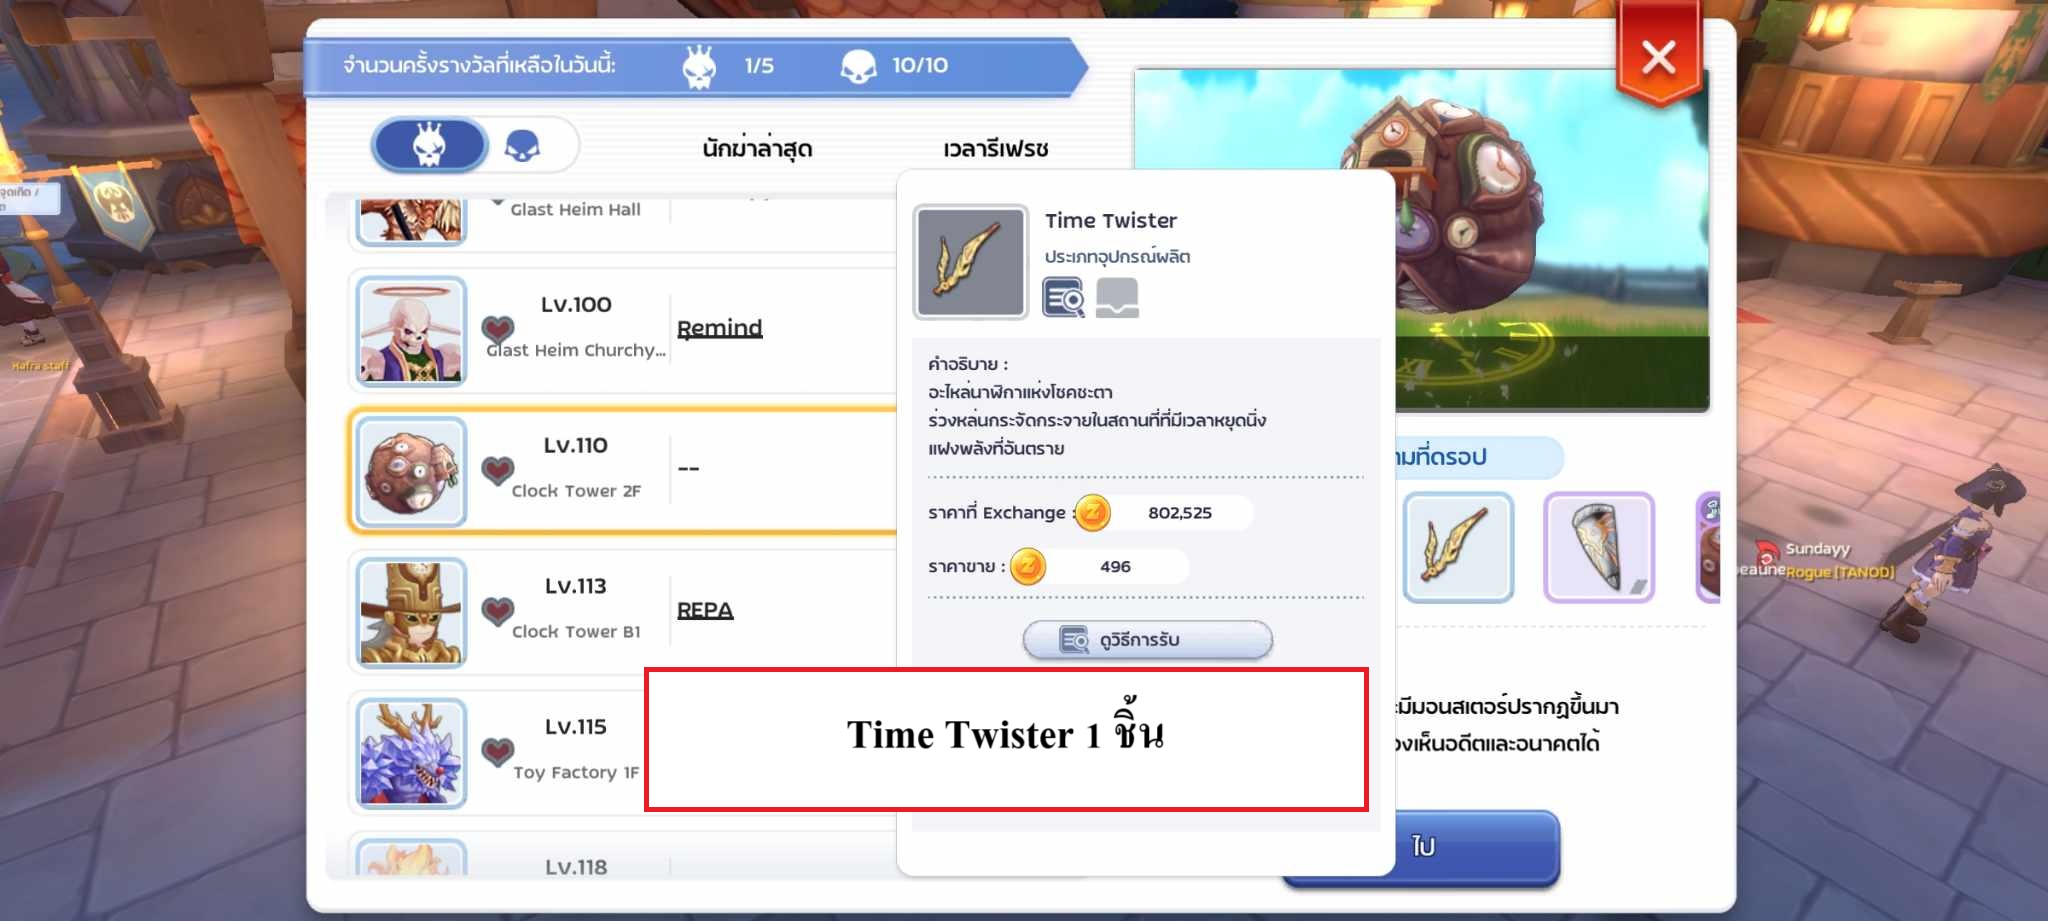Favorite the Lv.100 Glast Heim Churchyard boss heart

pyautogui.click(x=498, y=329)
